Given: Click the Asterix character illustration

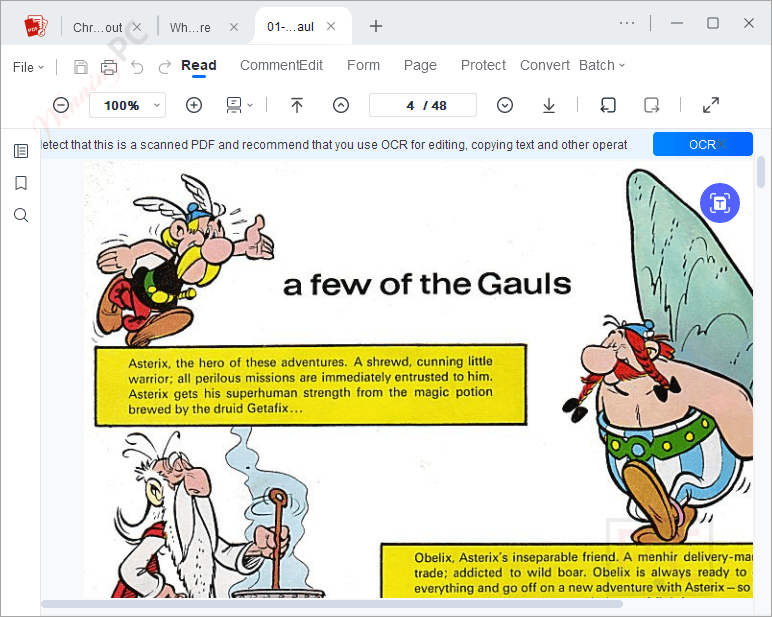Looking at the screenshot, I should 184,262.
